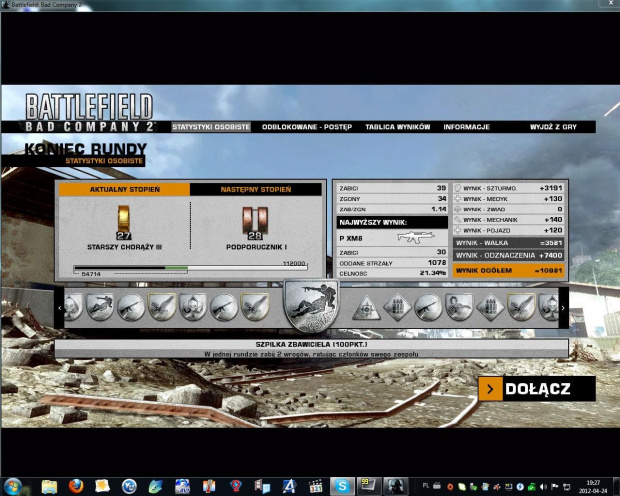This screenshot has height=496, width=620.
Task: Click the Wynik - Odznaczenia +7400 row
Action: 508,256
